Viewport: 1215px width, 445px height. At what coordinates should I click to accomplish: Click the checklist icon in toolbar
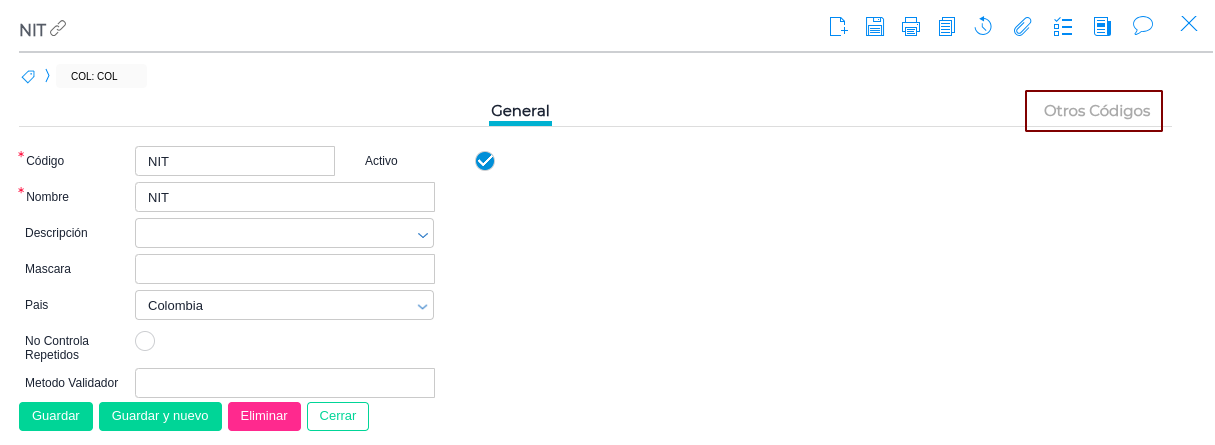tap(1063, 26)
